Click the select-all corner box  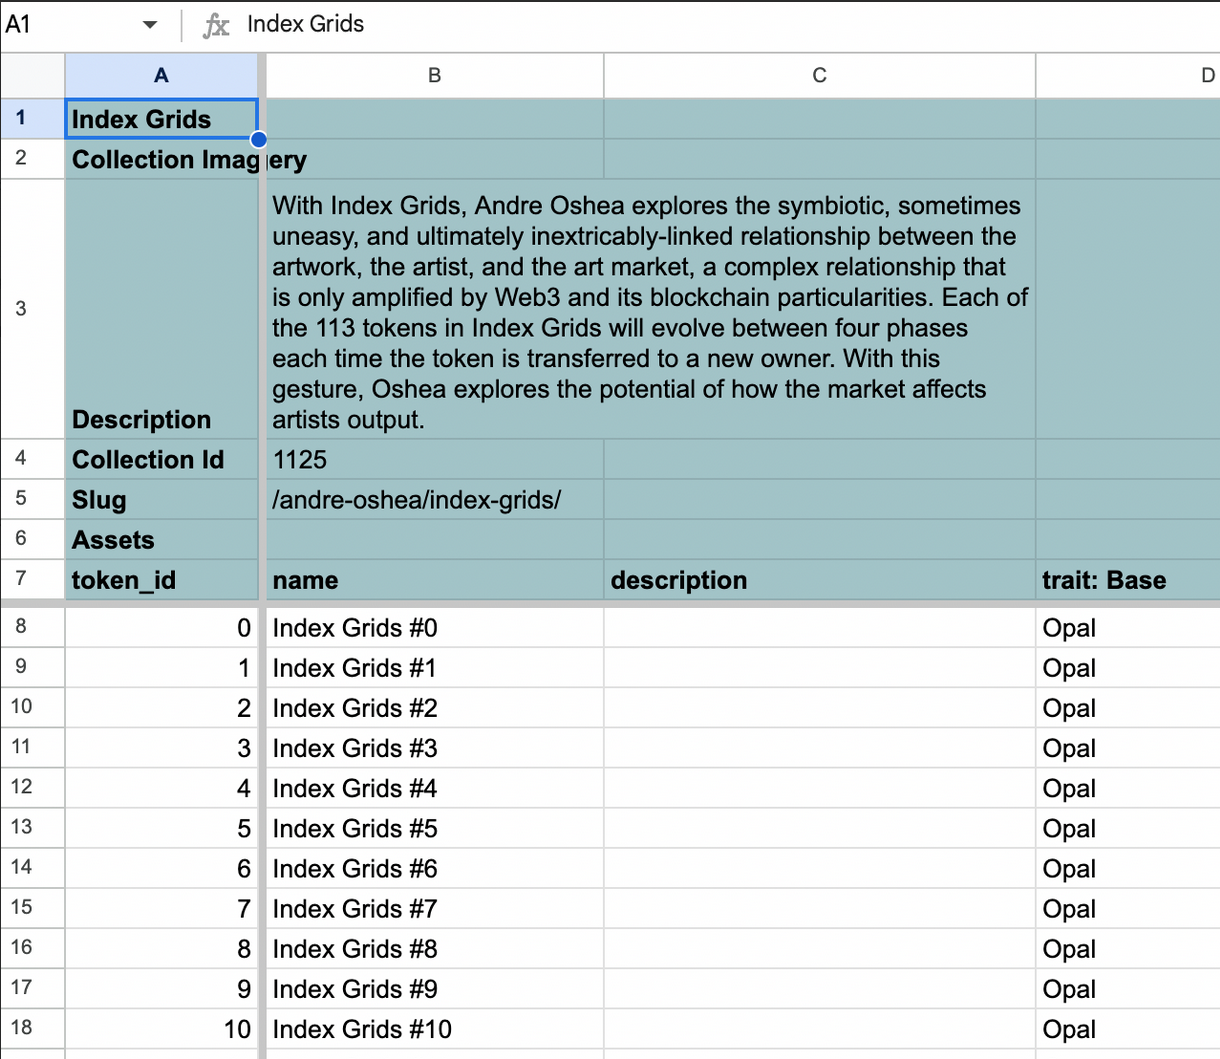pyautogui.click(x=32, y=75)
